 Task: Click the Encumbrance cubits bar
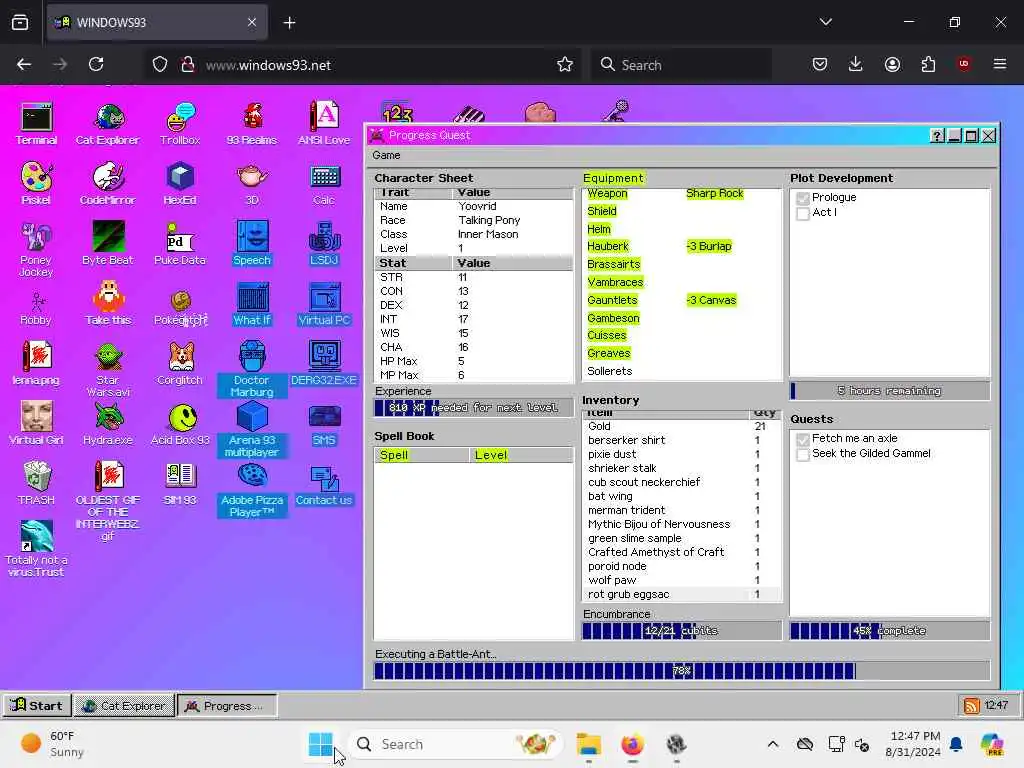[681, 631]
